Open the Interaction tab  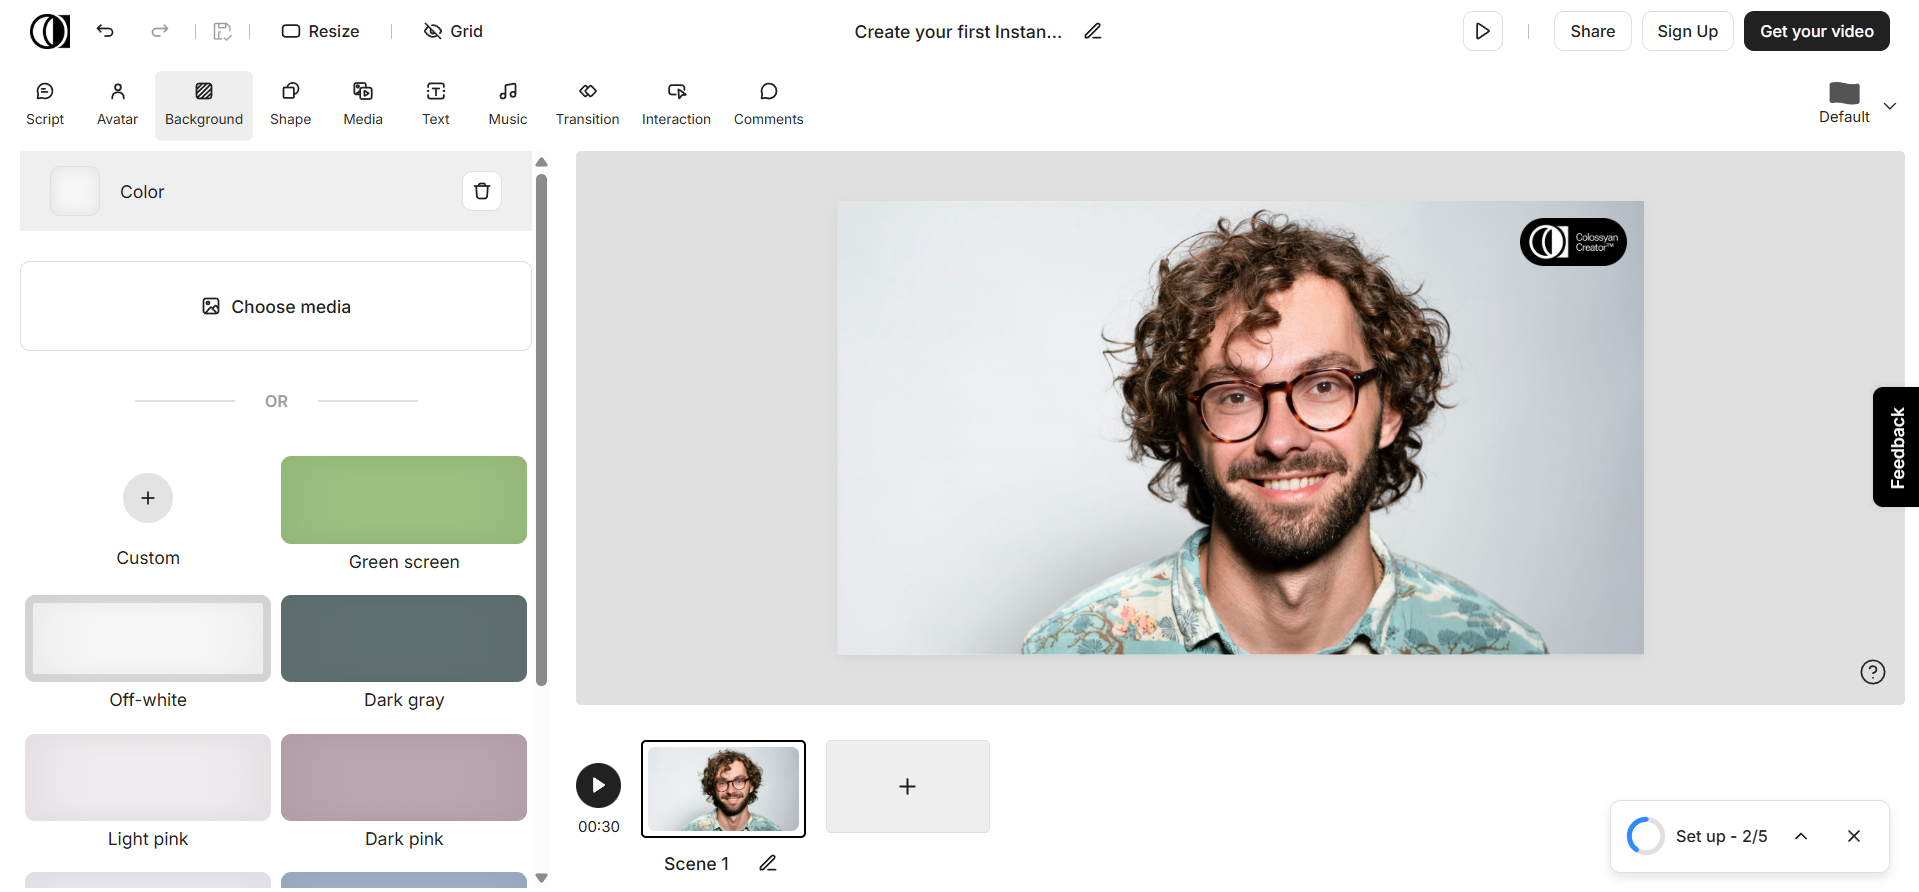click(x=676, y=105)
